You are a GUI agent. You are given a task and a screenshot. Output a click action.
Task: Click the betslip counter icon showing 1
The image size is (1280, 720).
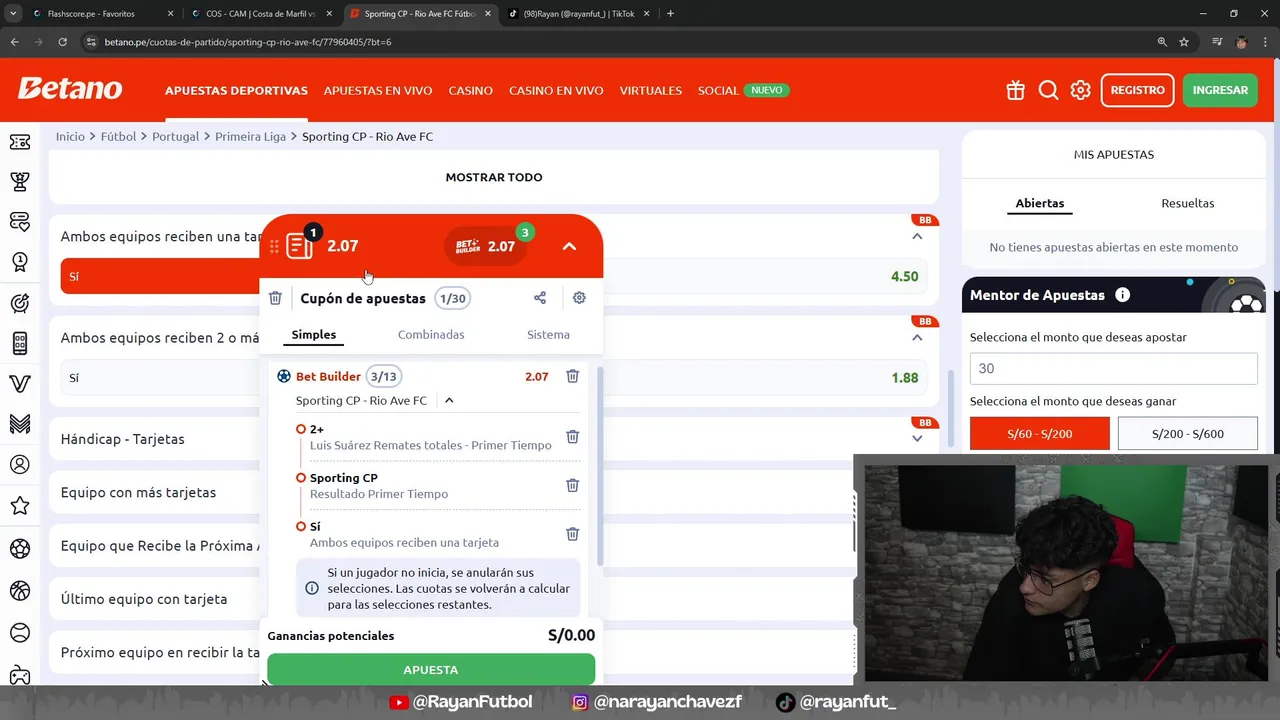click(299, 244)
